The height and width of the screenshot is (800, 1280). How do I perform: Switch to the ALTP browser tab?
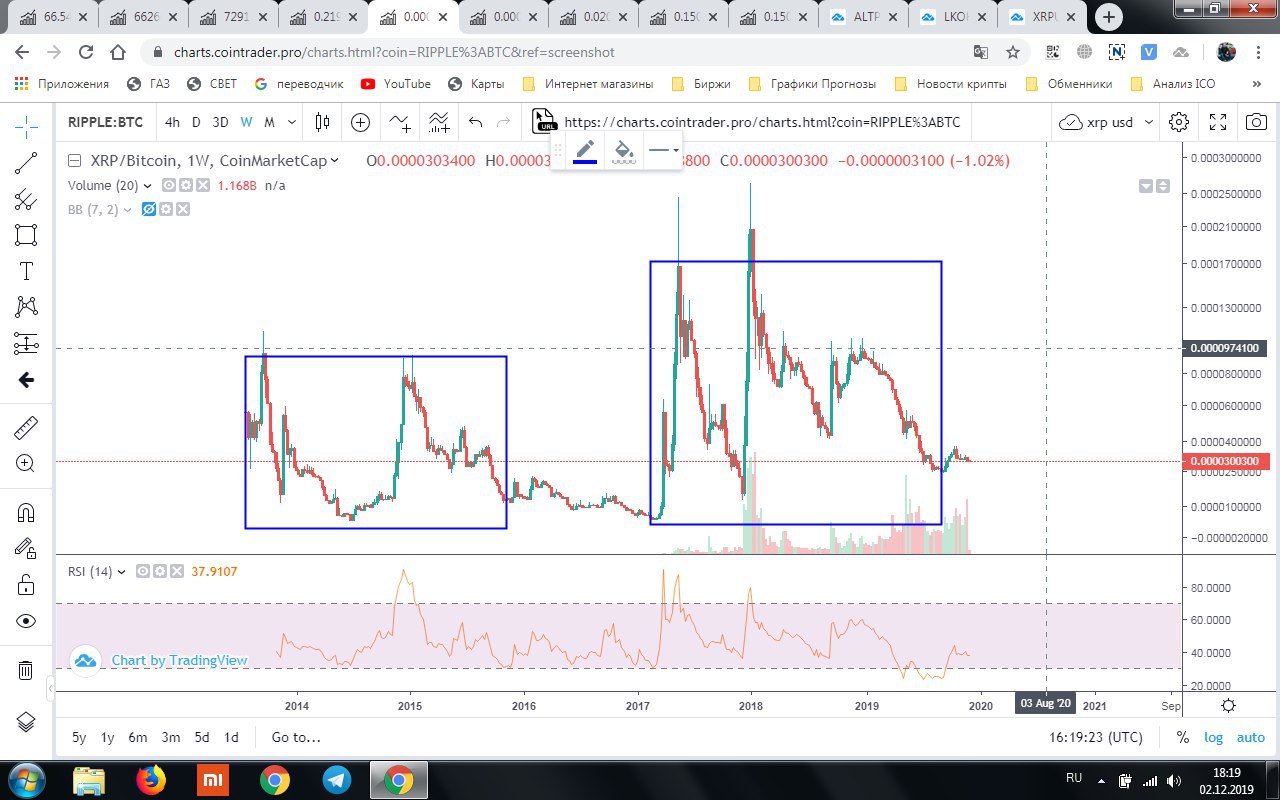point(863,17)
